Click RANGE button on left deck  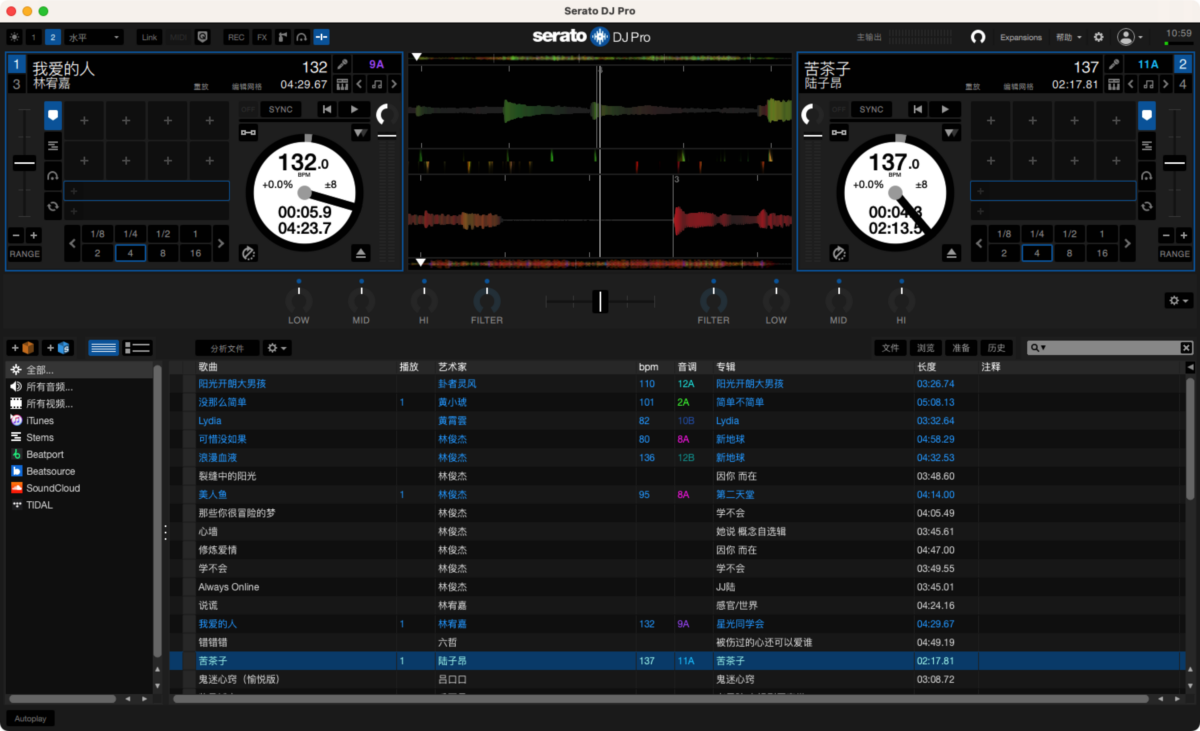click(x=25, y=254)
